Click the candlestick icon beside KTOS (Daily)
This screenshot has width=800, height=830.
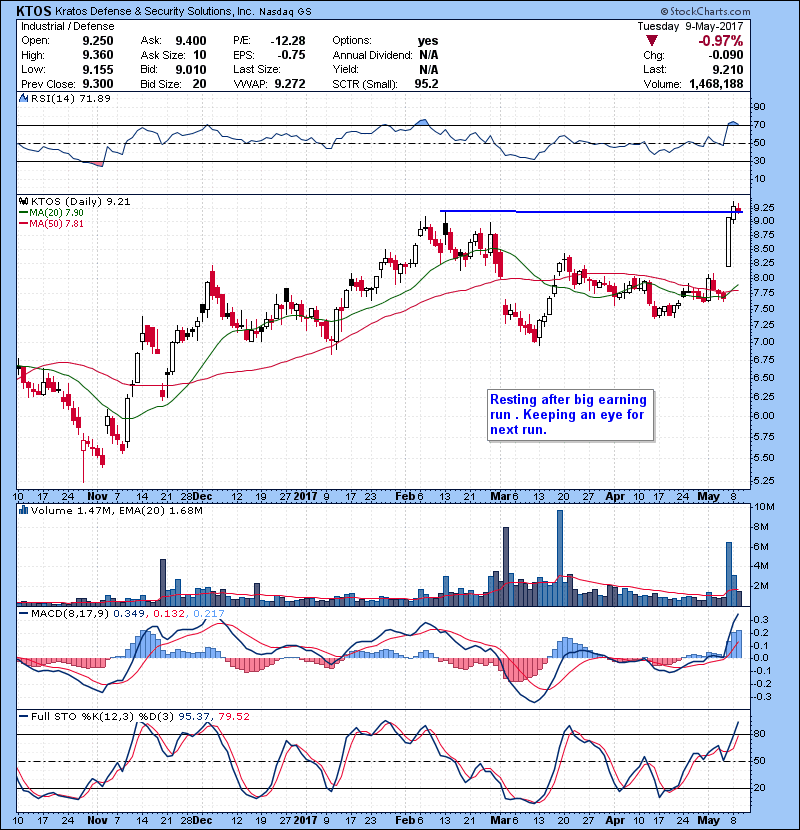coord(23,202)
